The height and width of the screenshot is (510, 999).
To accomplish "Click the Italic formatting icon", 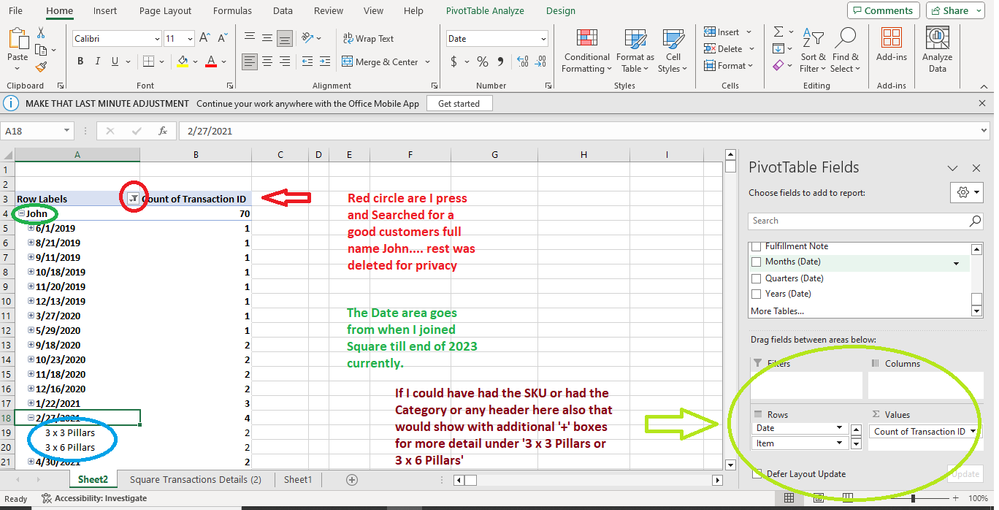I will click(98, 62).
